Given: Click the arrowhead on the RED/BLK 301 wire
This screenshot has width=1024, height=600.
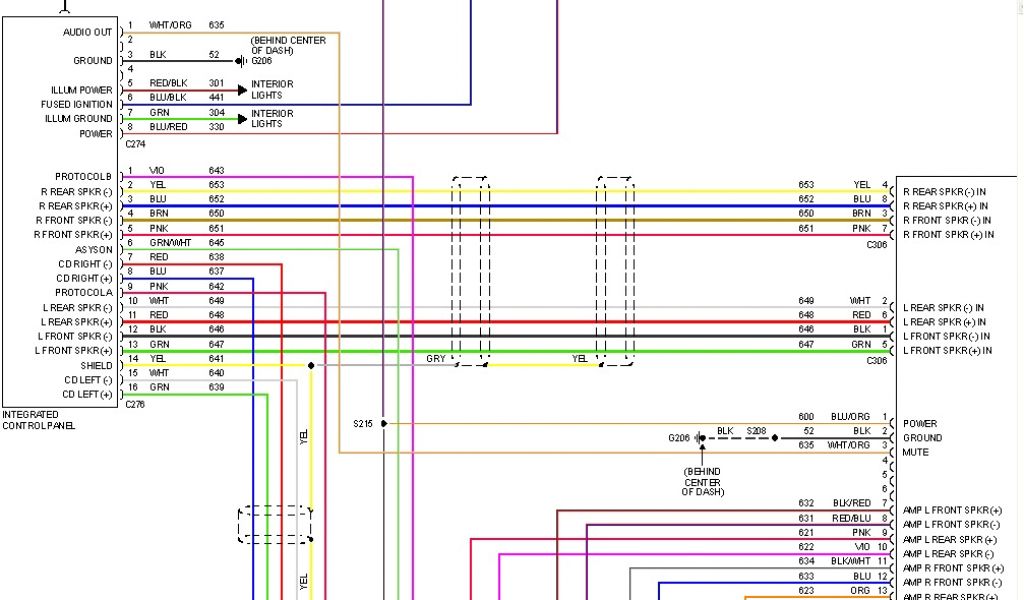Looking at the screenshot, I should pos(241,90).
